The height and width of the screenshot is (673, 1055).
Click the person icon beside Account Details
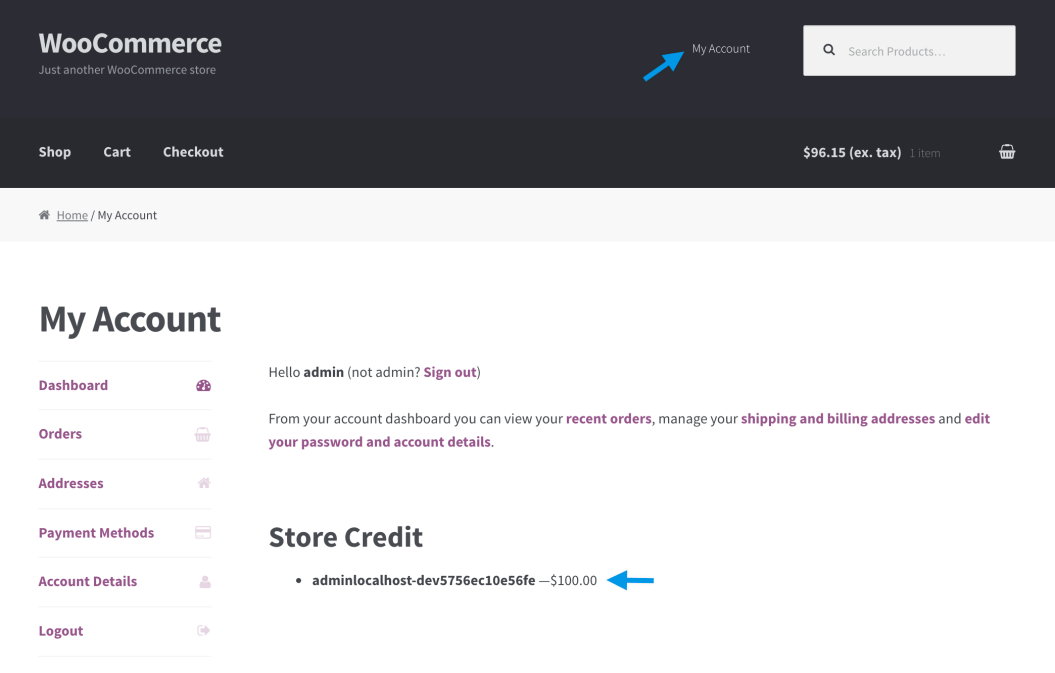203,581
